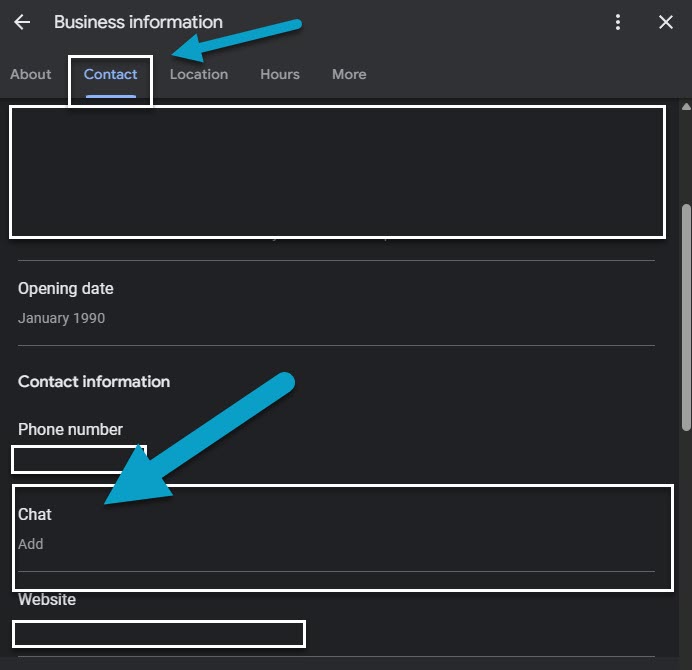Edit the Website field

pyautogui.click(x=159, y=634)
